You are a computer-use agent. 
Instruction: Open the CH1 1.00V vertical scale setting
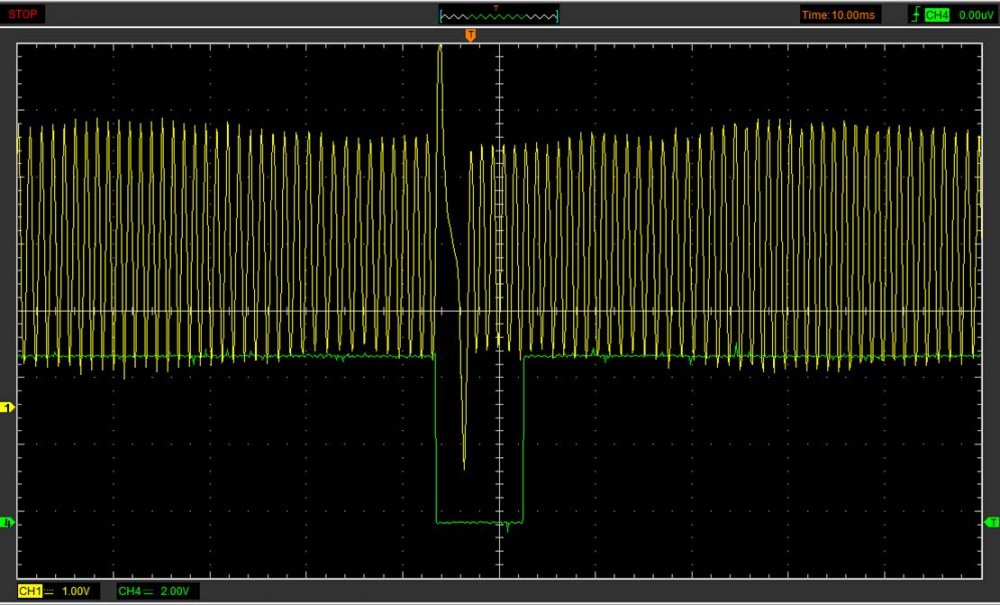click(76, 592)
